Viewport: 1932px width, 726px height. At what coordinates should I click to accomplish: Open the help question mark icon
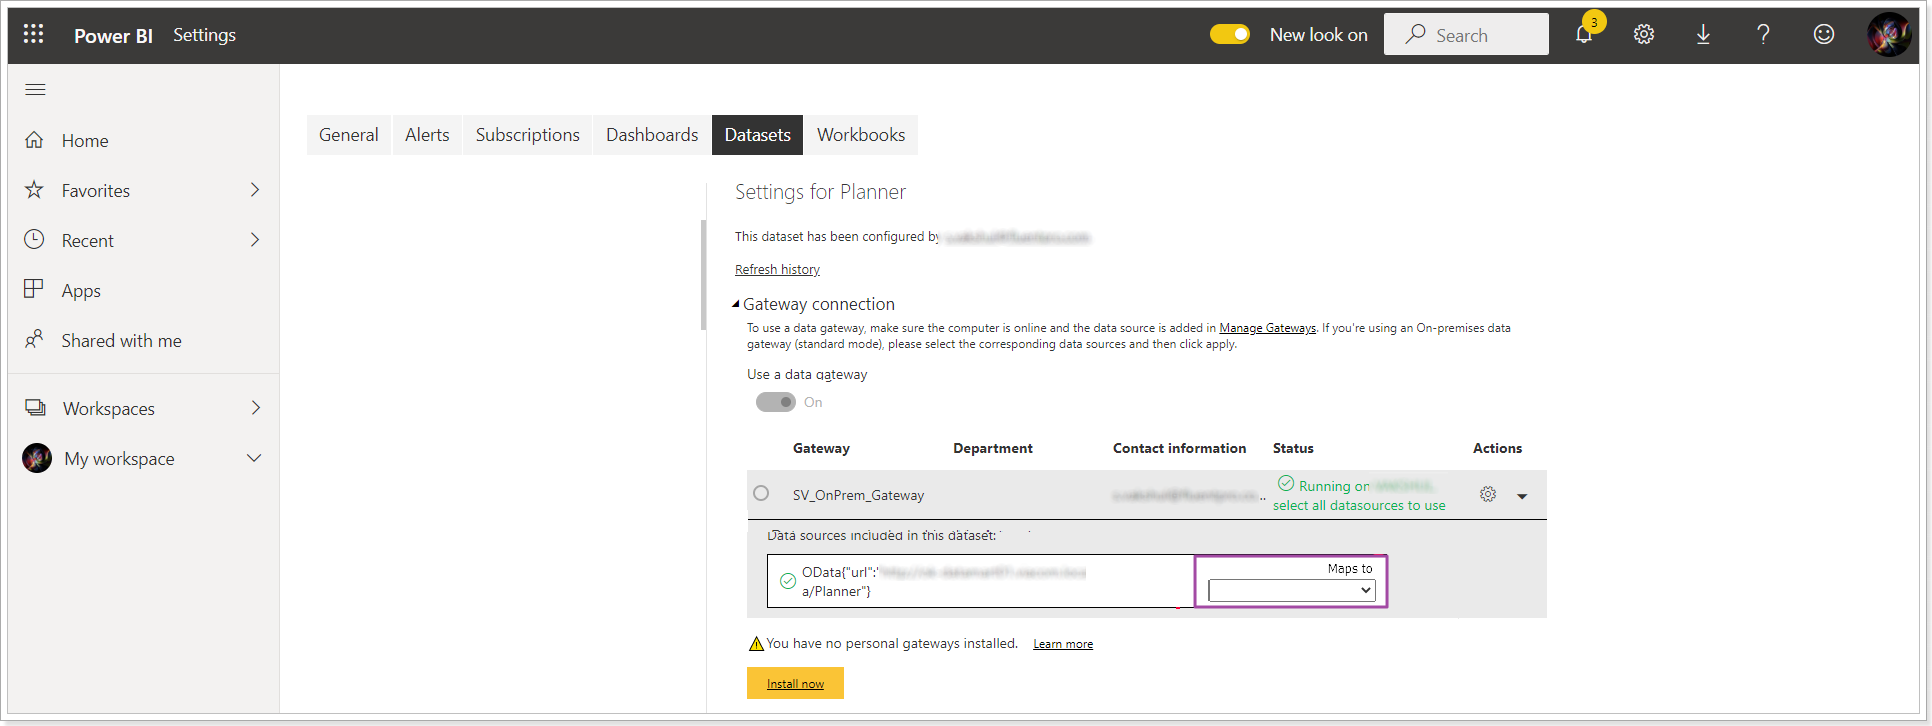[1763, 35]
